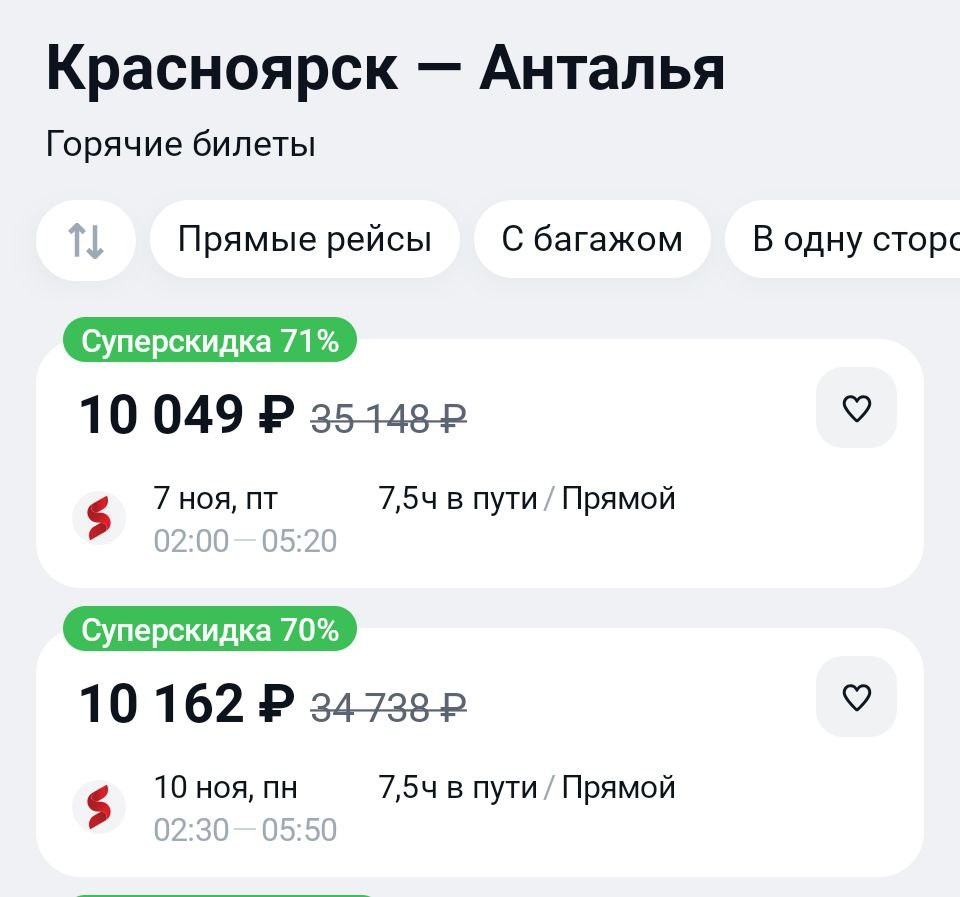Open the ticket priced 10 162 ₽
This screenshot has width=960, height=897.
(186, 704)
